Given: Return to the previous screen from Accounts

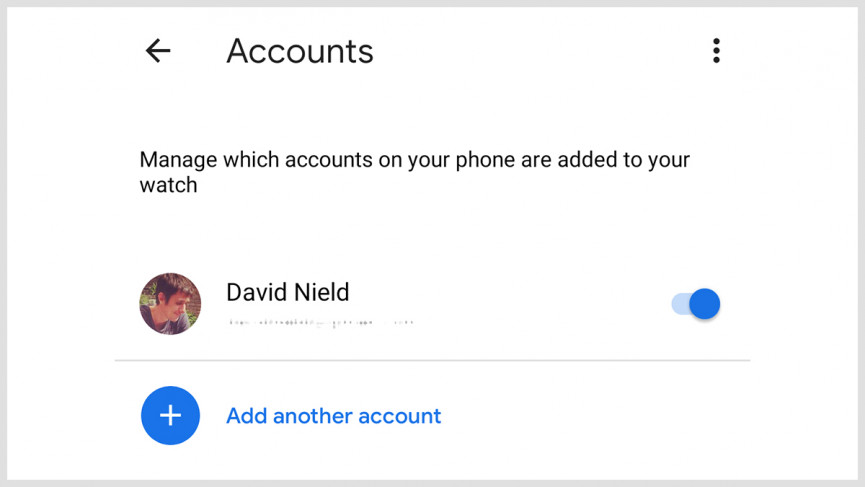Looking at the screenshot, I should coord(158,51).
